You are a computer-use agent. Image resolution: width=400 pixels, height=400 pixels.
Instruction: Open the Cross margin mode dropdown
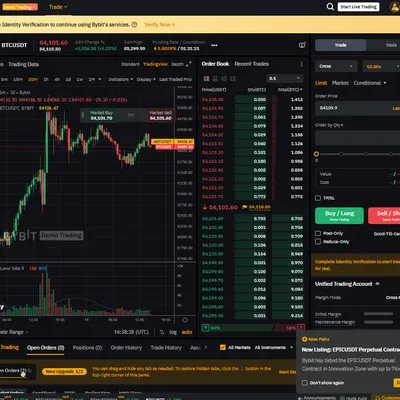click(x=336, y=66)
